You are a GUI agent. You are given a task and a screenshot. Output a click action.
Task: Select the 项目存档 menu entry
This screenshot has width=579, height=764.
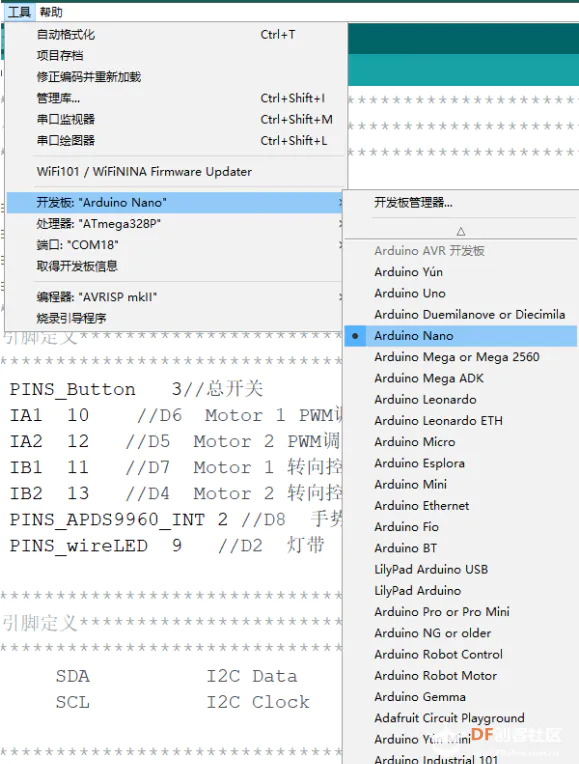pos(176,56)
